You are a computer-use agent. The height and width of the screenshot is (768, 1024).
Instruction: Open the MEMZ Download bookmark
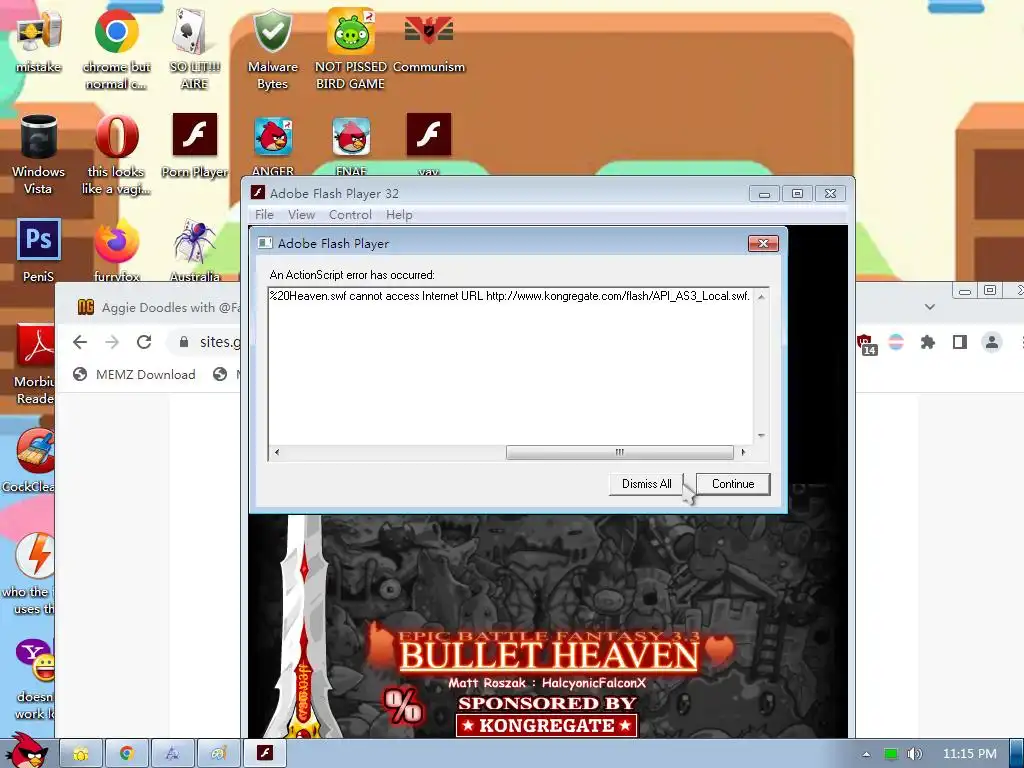click(135, 374)
